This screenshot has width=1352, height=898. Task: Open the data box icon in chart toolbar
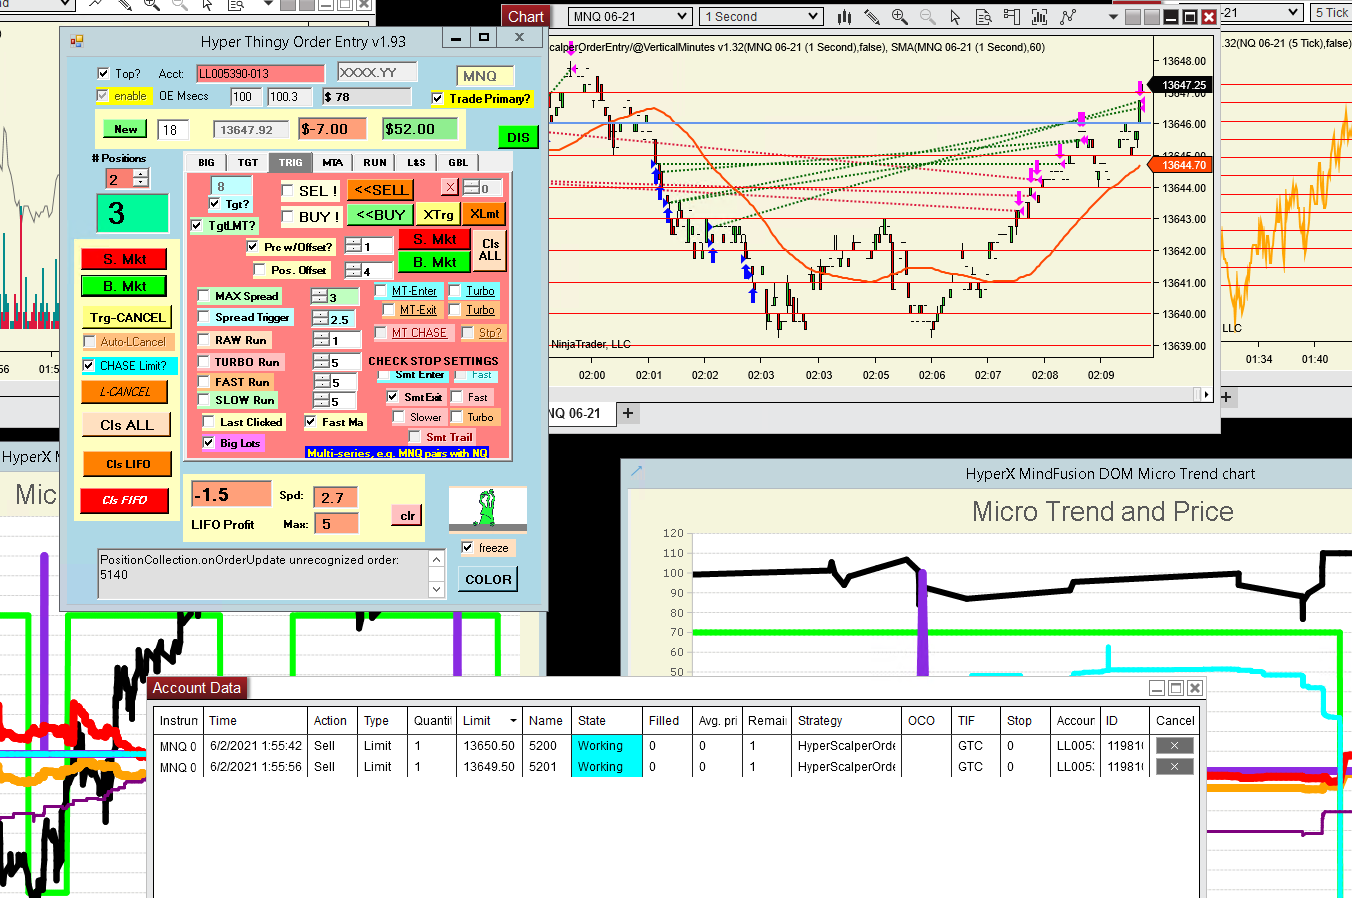(983, 16)
